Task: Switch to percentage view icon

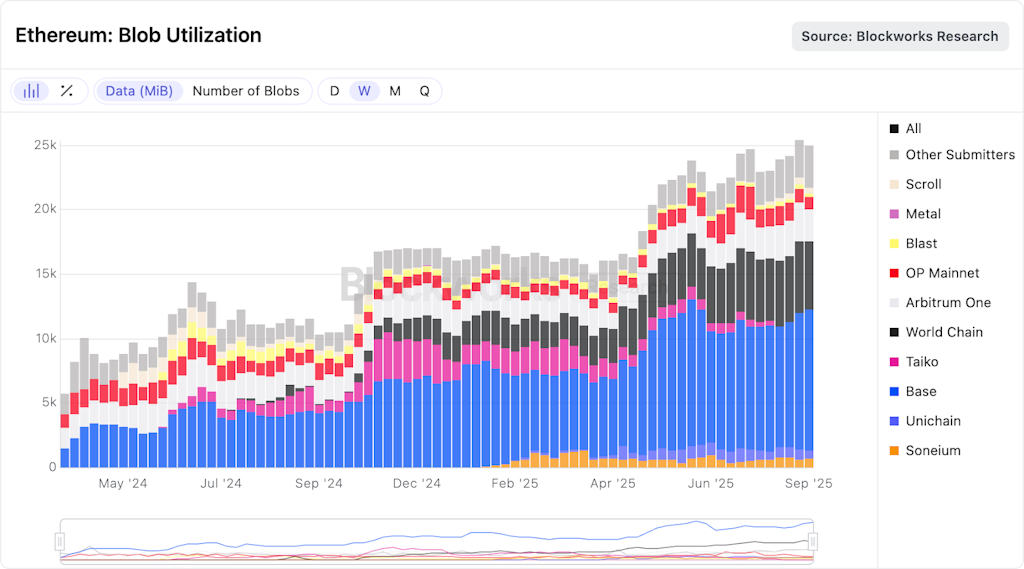Action: point(67,91)
